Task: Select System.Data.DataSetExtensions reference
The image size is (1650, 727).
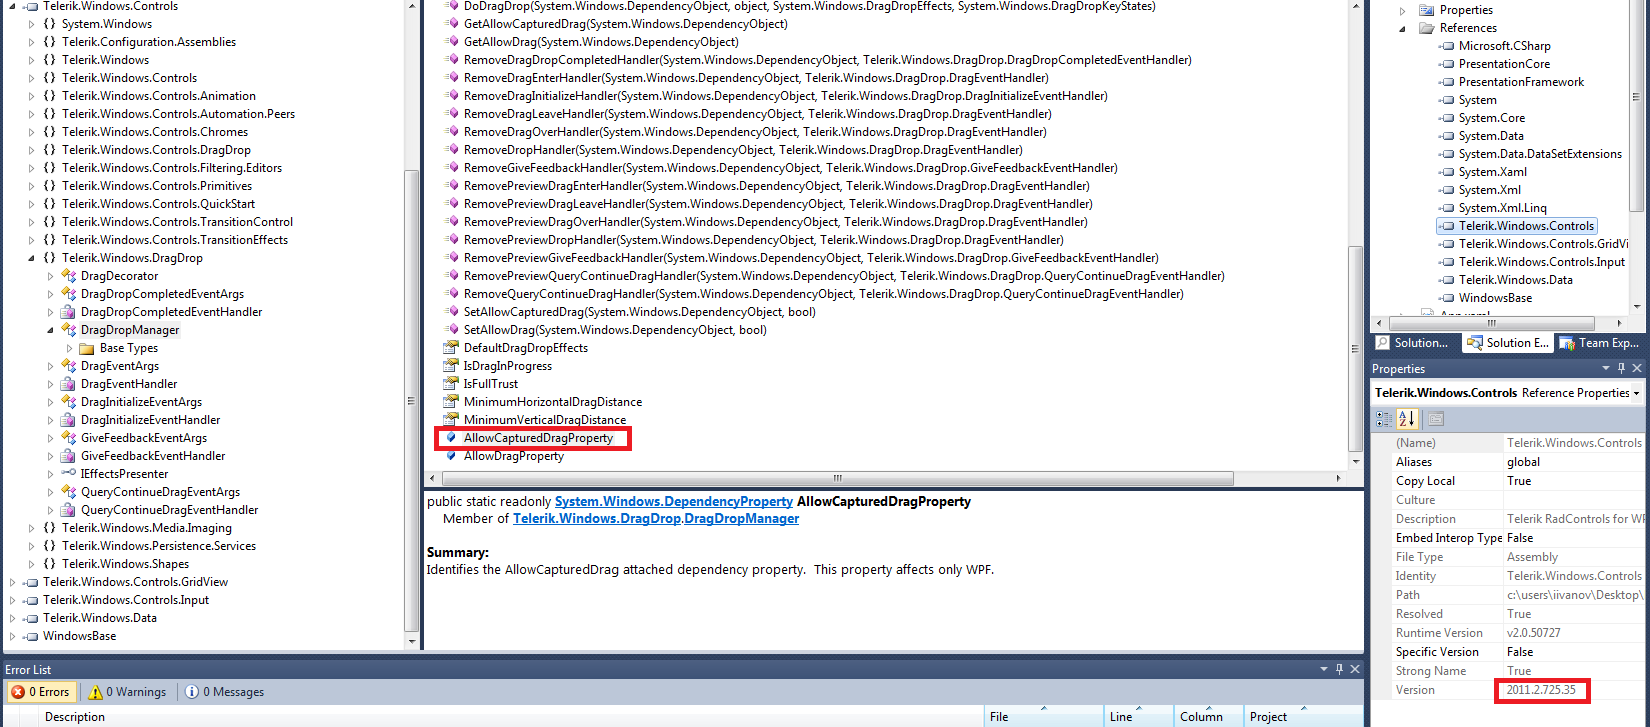Action: [x=1540, y=154]
